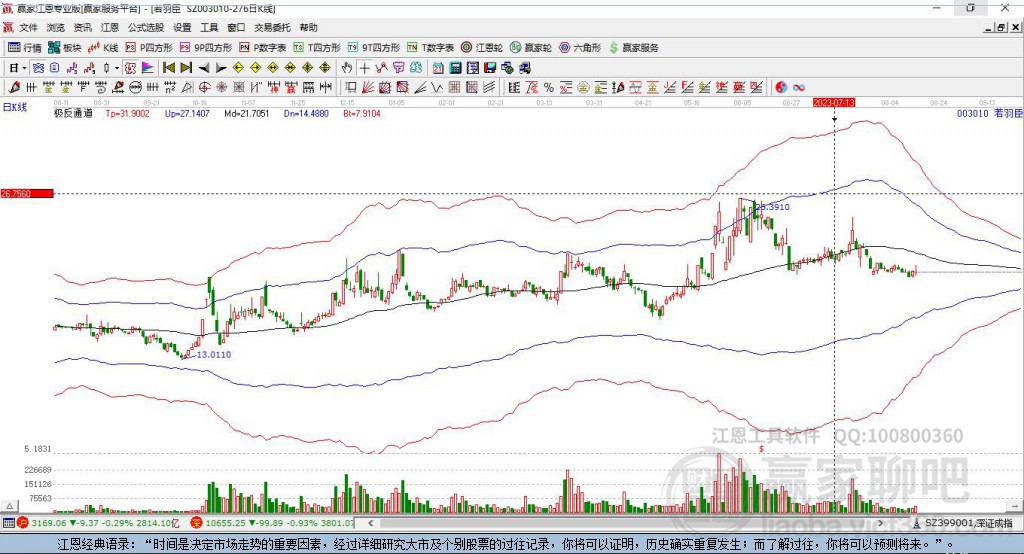Open the 交易委托 menu

click(272, 27)
